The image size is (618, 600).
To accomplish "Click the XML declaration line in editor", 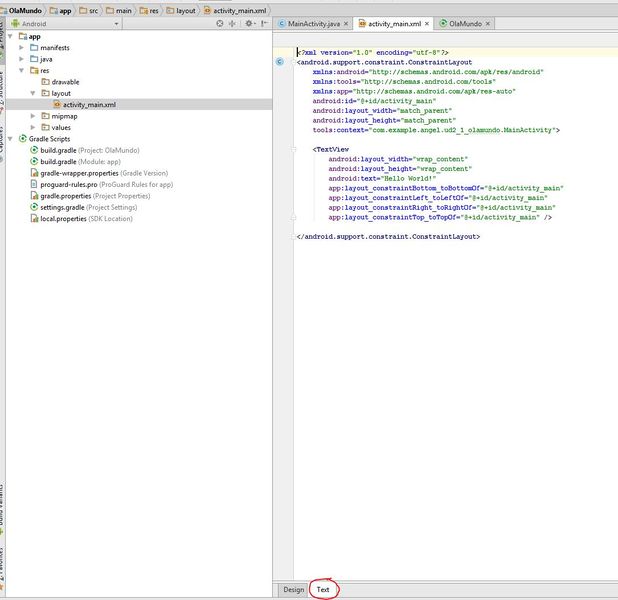I will pyautogui.click(x=373, y=52).
